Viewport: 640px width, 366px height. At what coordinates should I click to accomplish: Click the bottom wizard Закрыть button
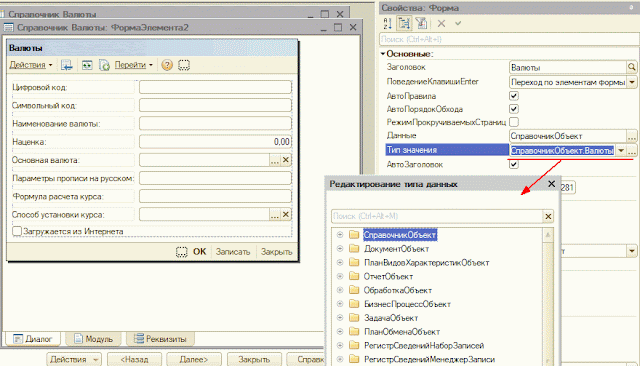tap(254, 359)
